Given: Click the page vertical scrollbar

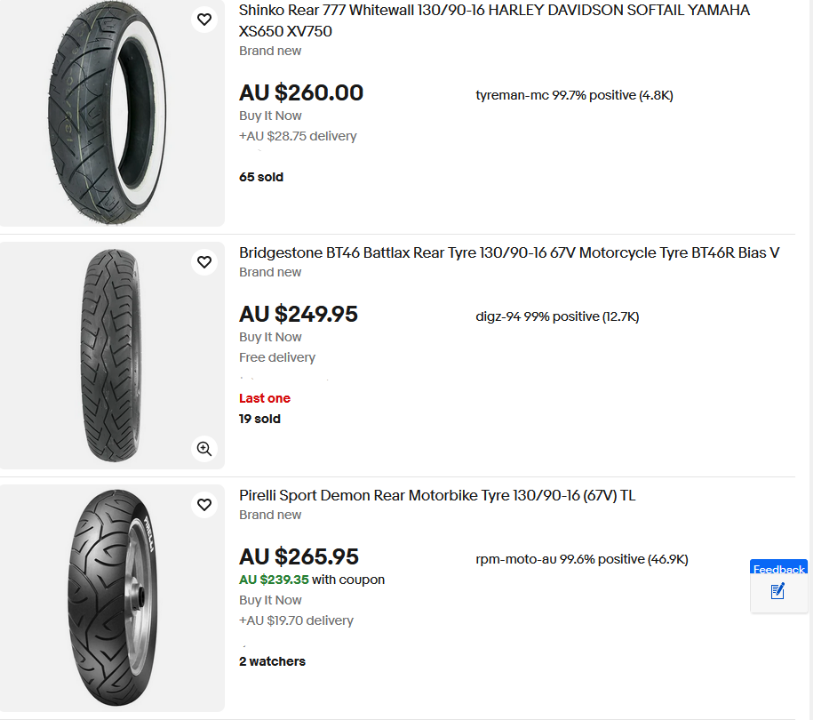Looking at the screenshot, I should [x=808, y=360].
